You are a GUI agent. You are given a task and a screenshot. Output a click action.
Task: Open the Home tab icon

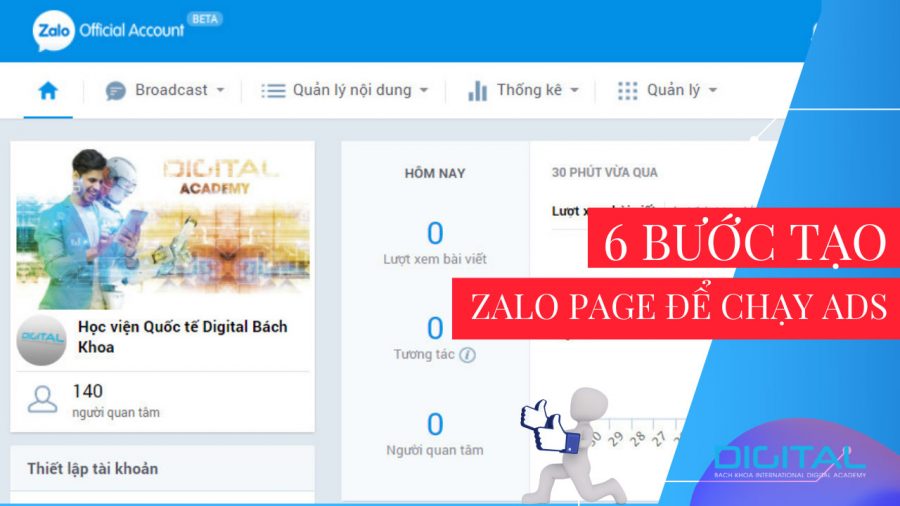pos(48,91)
